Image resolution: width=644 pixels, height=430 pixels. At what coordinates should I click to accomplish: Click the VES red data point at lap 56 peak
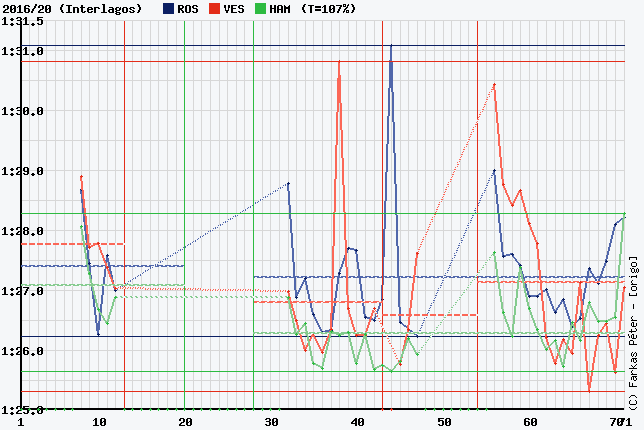(x=494, y=85)
